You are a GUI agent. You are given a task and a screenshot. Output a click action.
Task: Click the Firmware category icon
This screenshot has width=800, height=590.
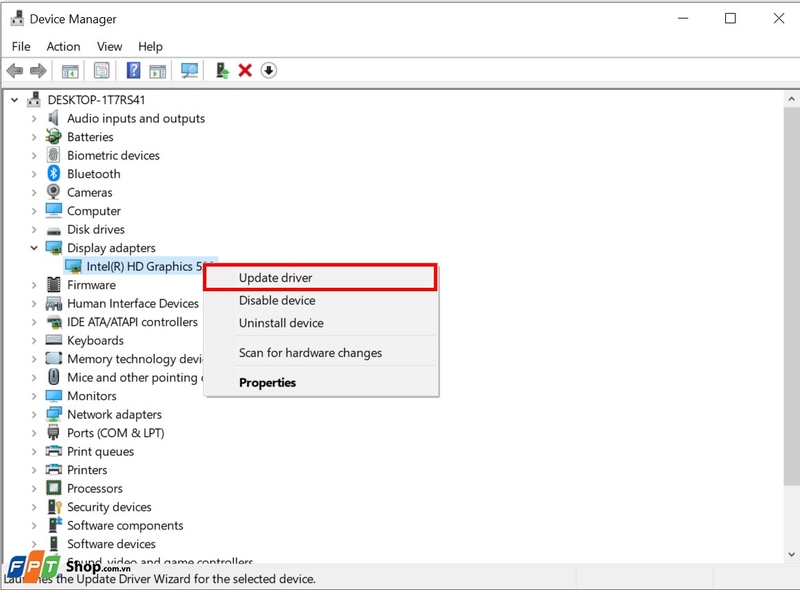coord(54,284)
